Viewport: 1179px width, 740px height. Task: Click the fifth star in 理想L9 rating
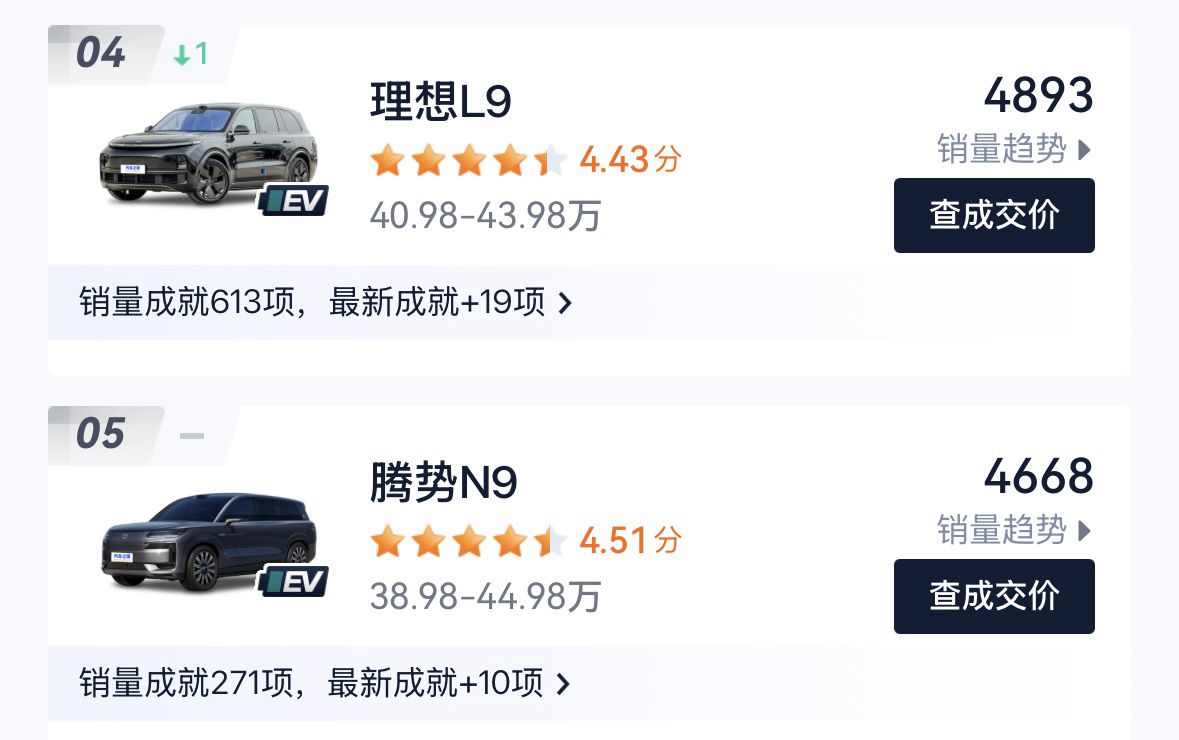click(552, 159)
